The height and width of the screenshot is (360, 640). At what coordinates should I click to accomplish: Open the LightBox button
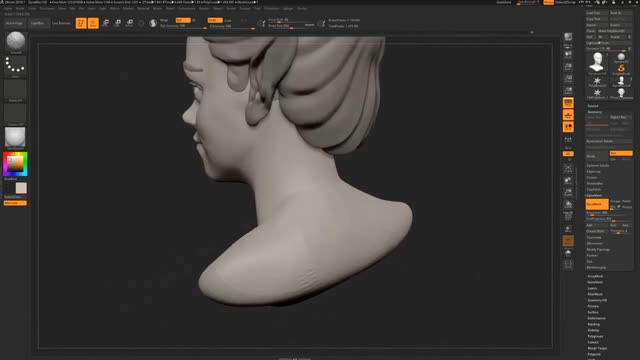39,23
